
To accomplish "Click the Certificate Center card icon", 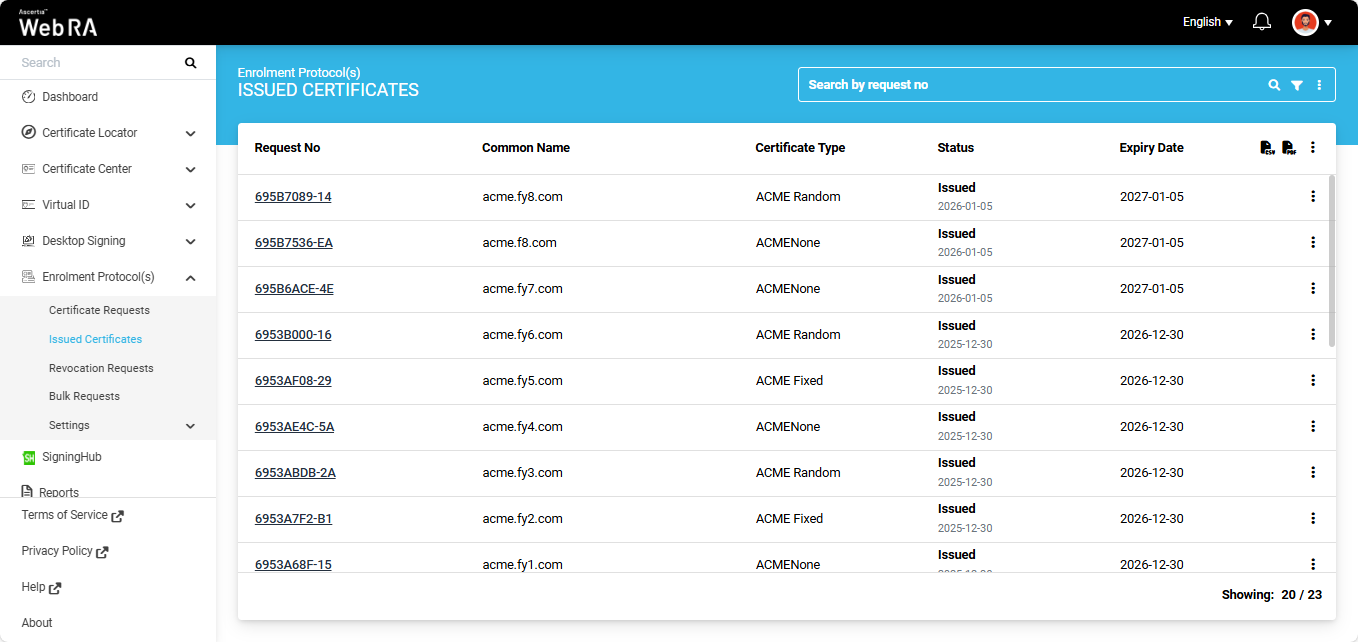I will coord(28,169).
